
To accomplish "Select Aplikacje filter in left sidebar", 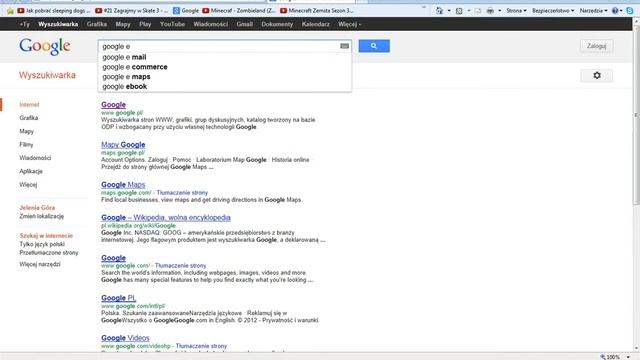I will point(31,171).
